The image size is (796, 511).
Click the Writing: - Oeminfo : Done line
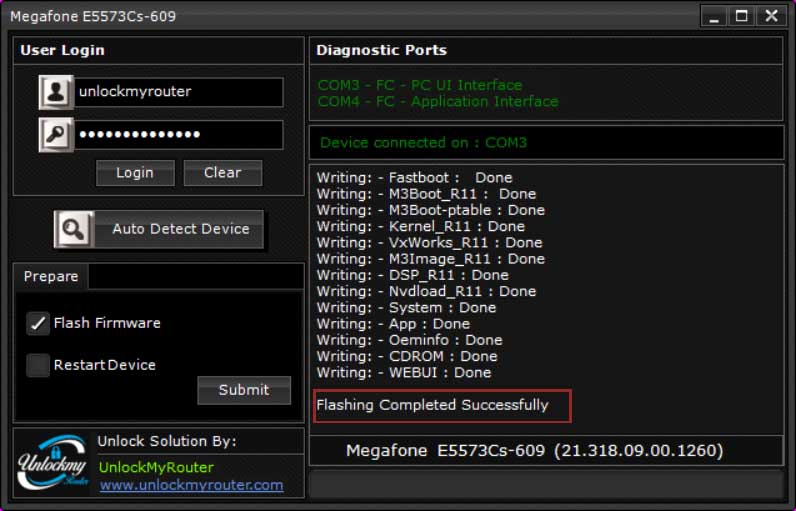tap(410, 340)
